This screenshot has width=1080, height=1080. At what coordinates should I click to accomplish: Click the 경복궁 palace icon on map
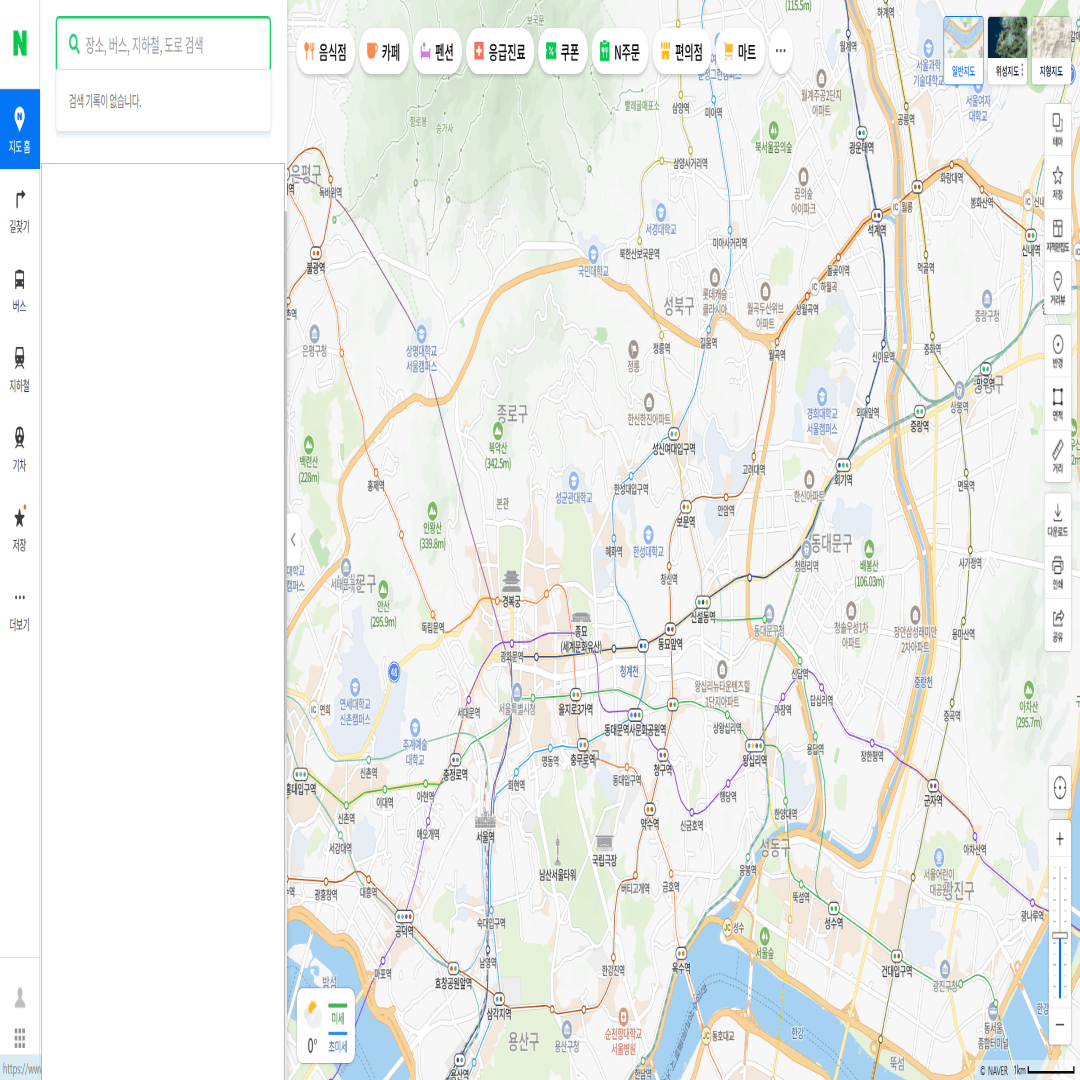point(511,582)
